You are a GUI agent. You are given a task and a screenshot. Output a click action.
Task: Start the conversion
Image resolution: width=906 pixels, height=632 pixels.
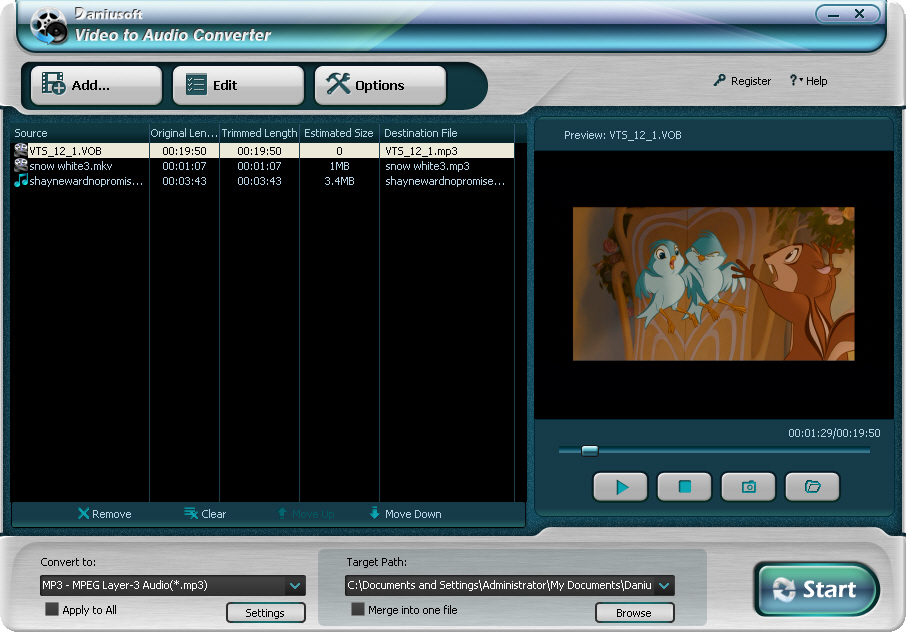click(817, 589)
